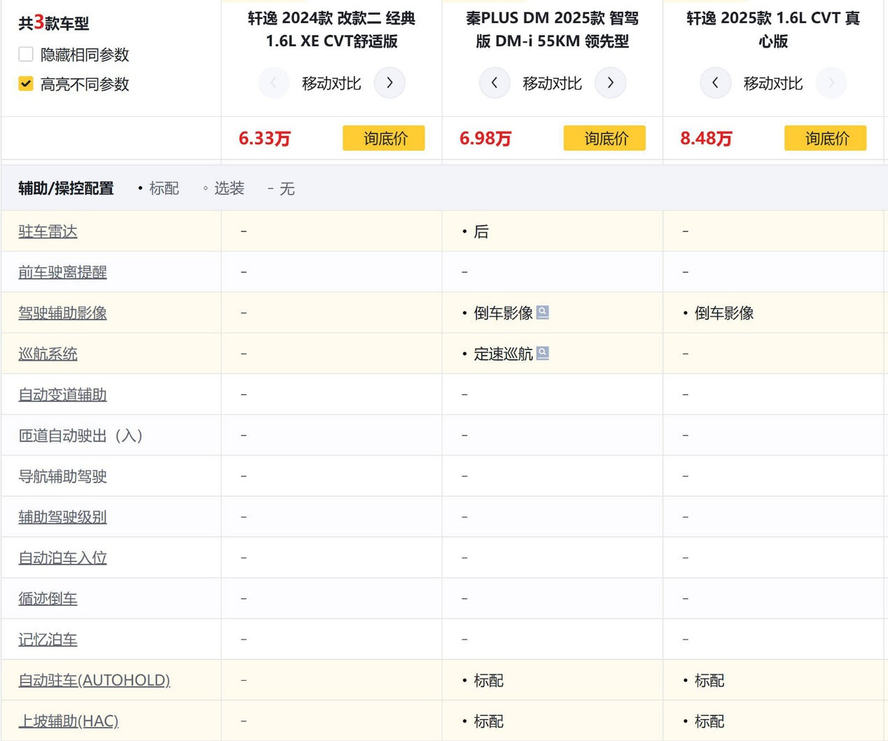Move 秦PLUS DM column right with arrow

point(610,83)
